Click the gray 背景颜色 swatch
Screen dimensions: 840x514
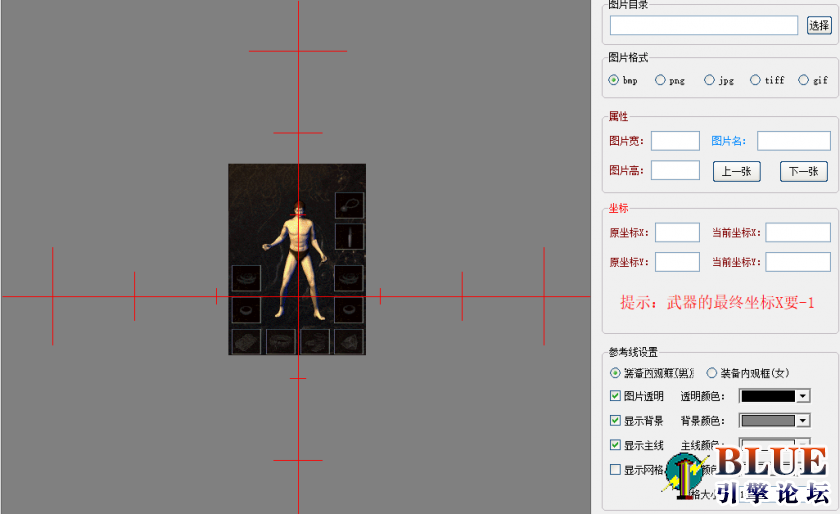click(768, 421)
